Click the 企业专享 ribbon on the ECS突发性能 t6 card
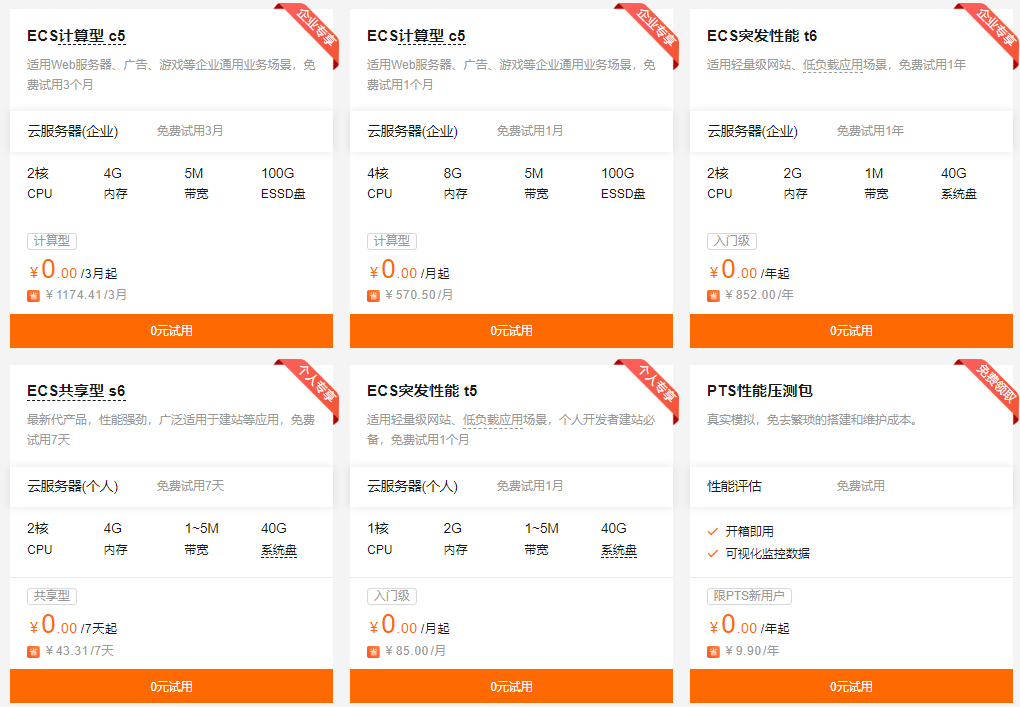Viewport: 1020px width, 707px height. coord(991,31)
